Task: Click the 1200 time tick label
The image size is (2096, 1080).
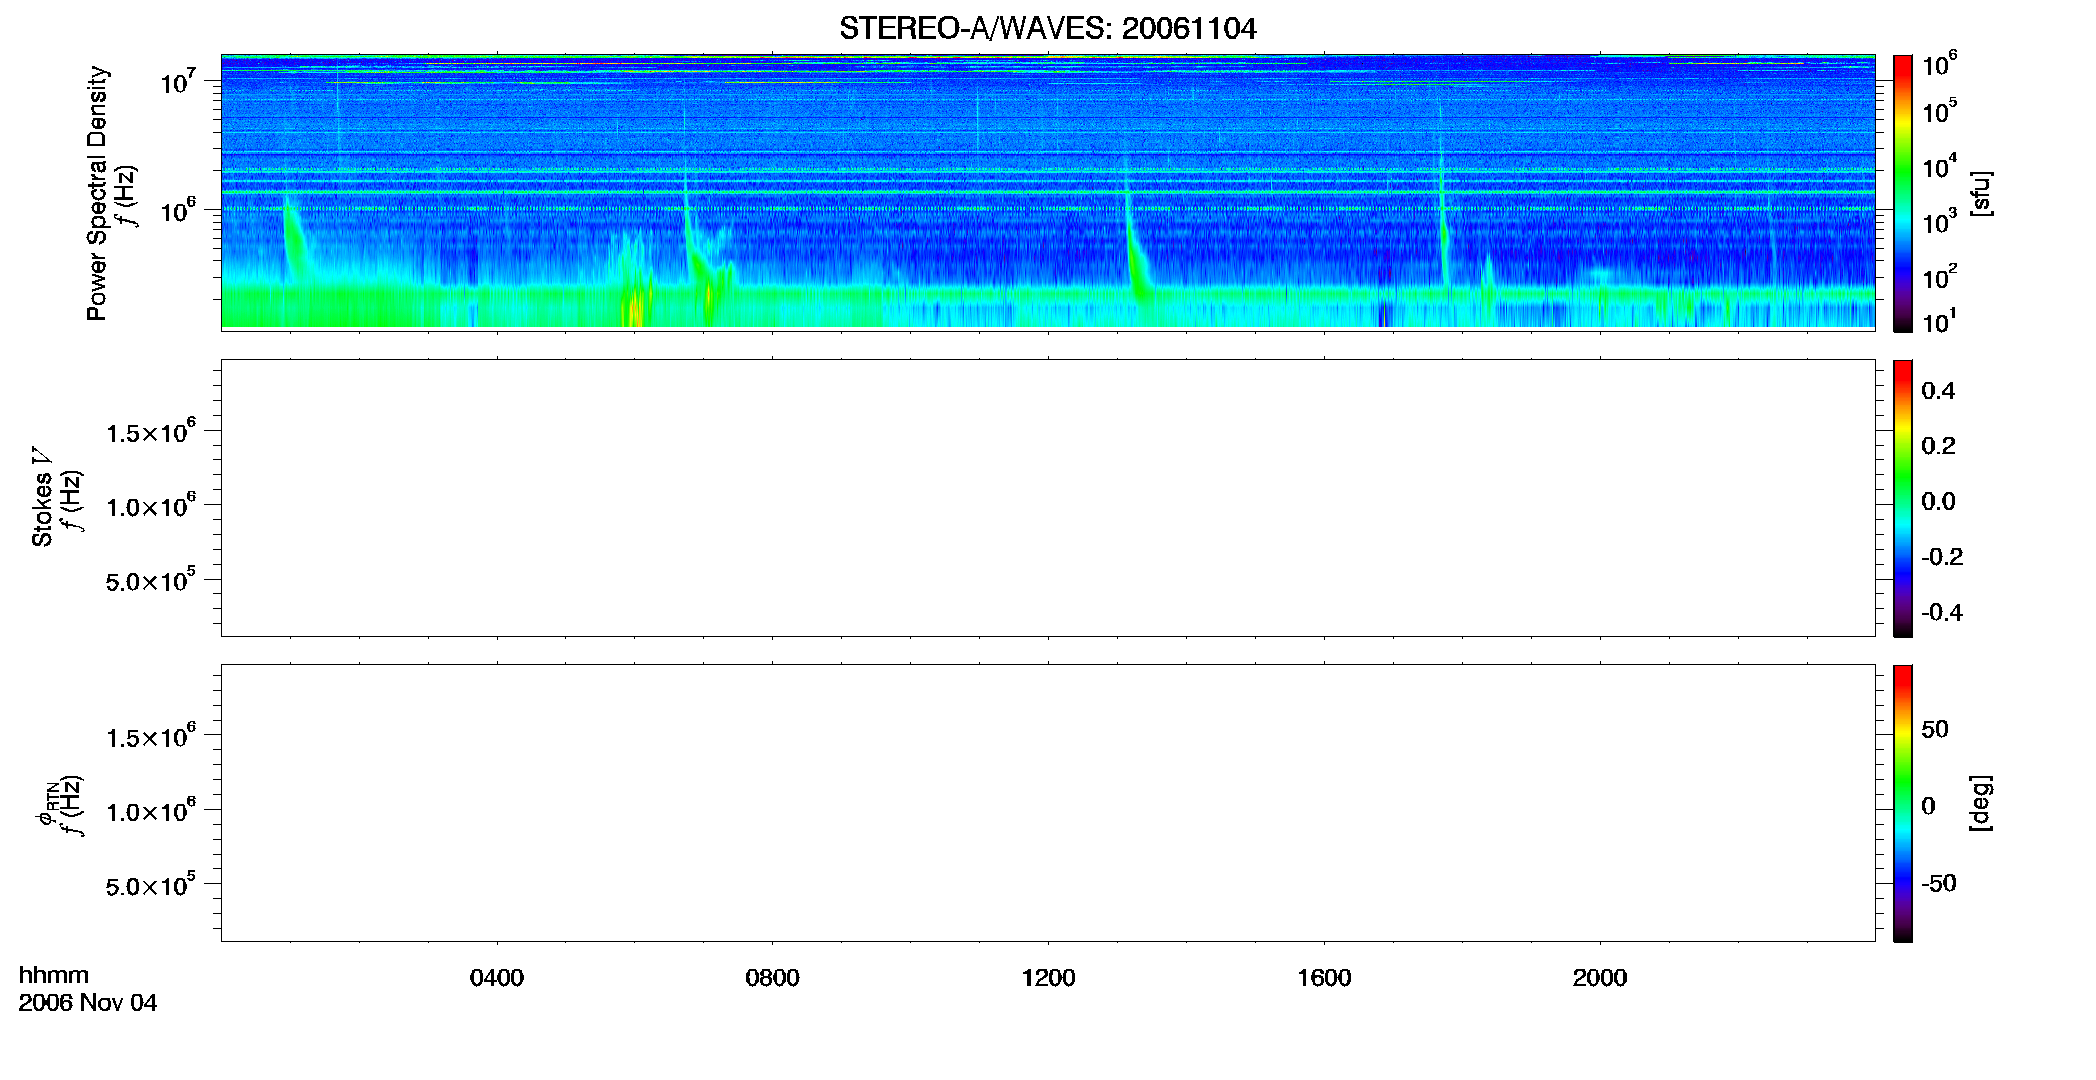Action: 1048,978
